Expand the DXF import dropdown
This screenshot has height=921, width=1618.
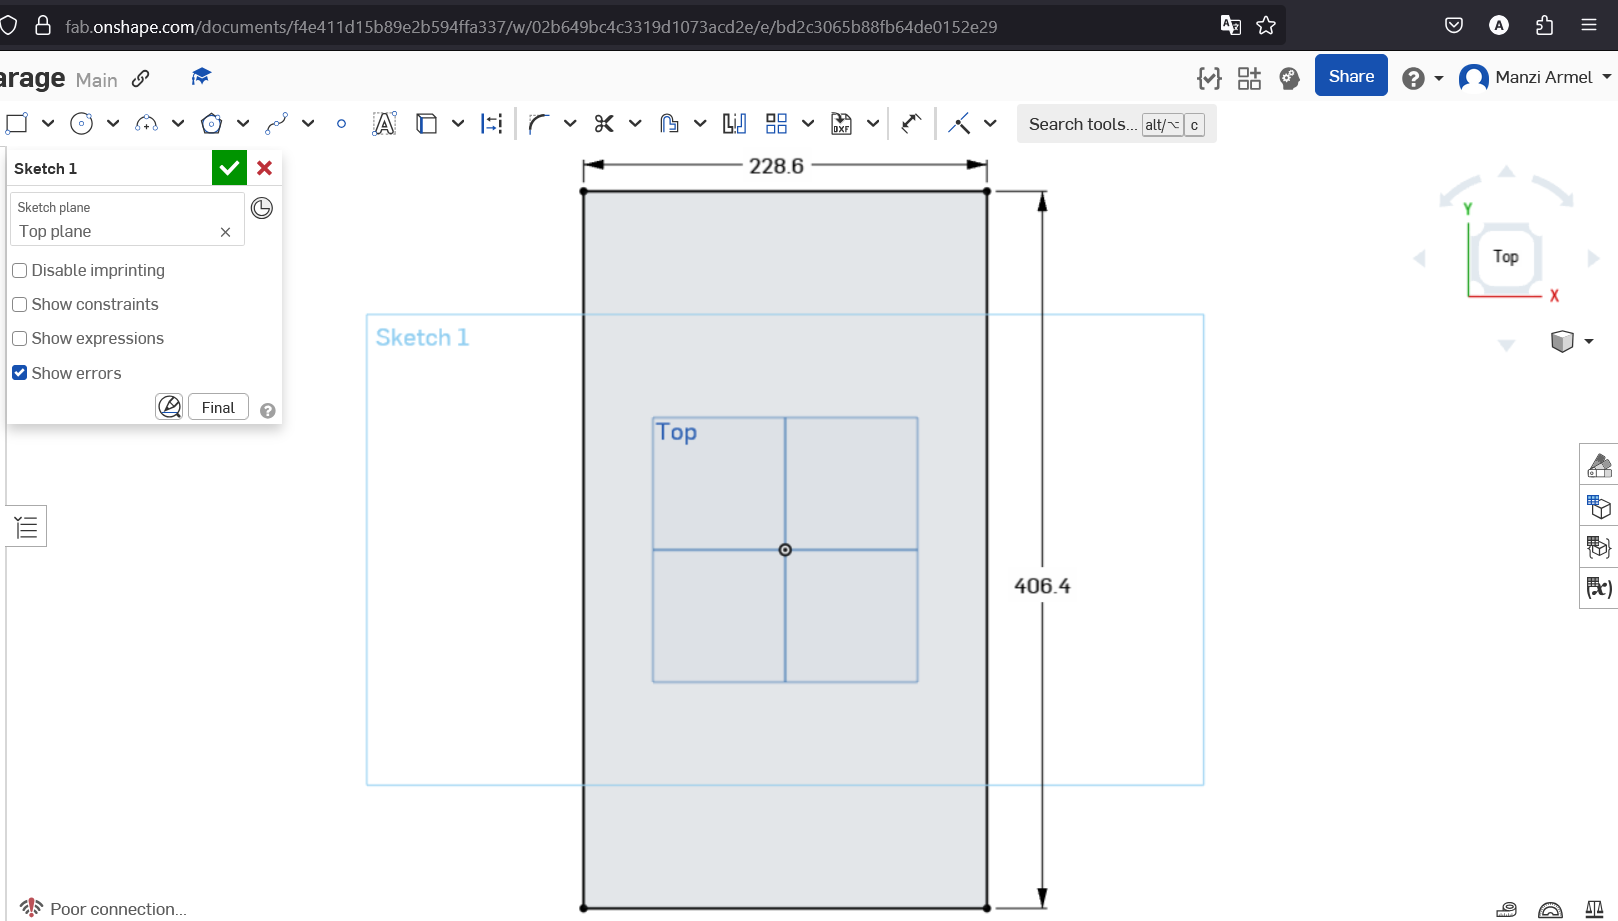click(873, 123)
